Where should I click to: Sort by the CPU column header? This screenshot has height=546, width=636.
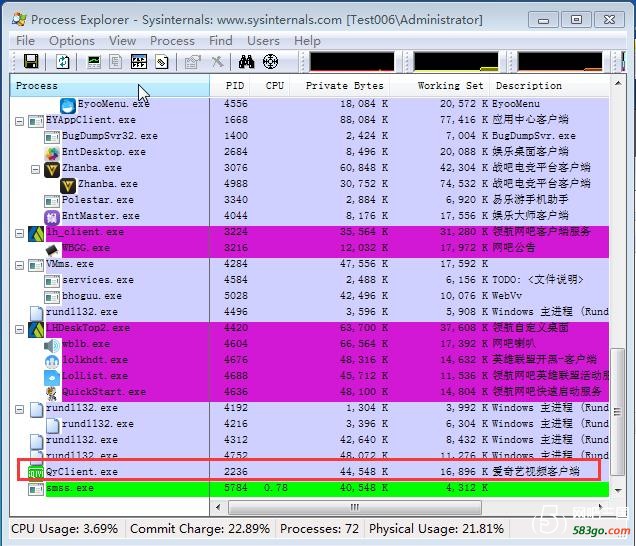click(x=270, y=86)
